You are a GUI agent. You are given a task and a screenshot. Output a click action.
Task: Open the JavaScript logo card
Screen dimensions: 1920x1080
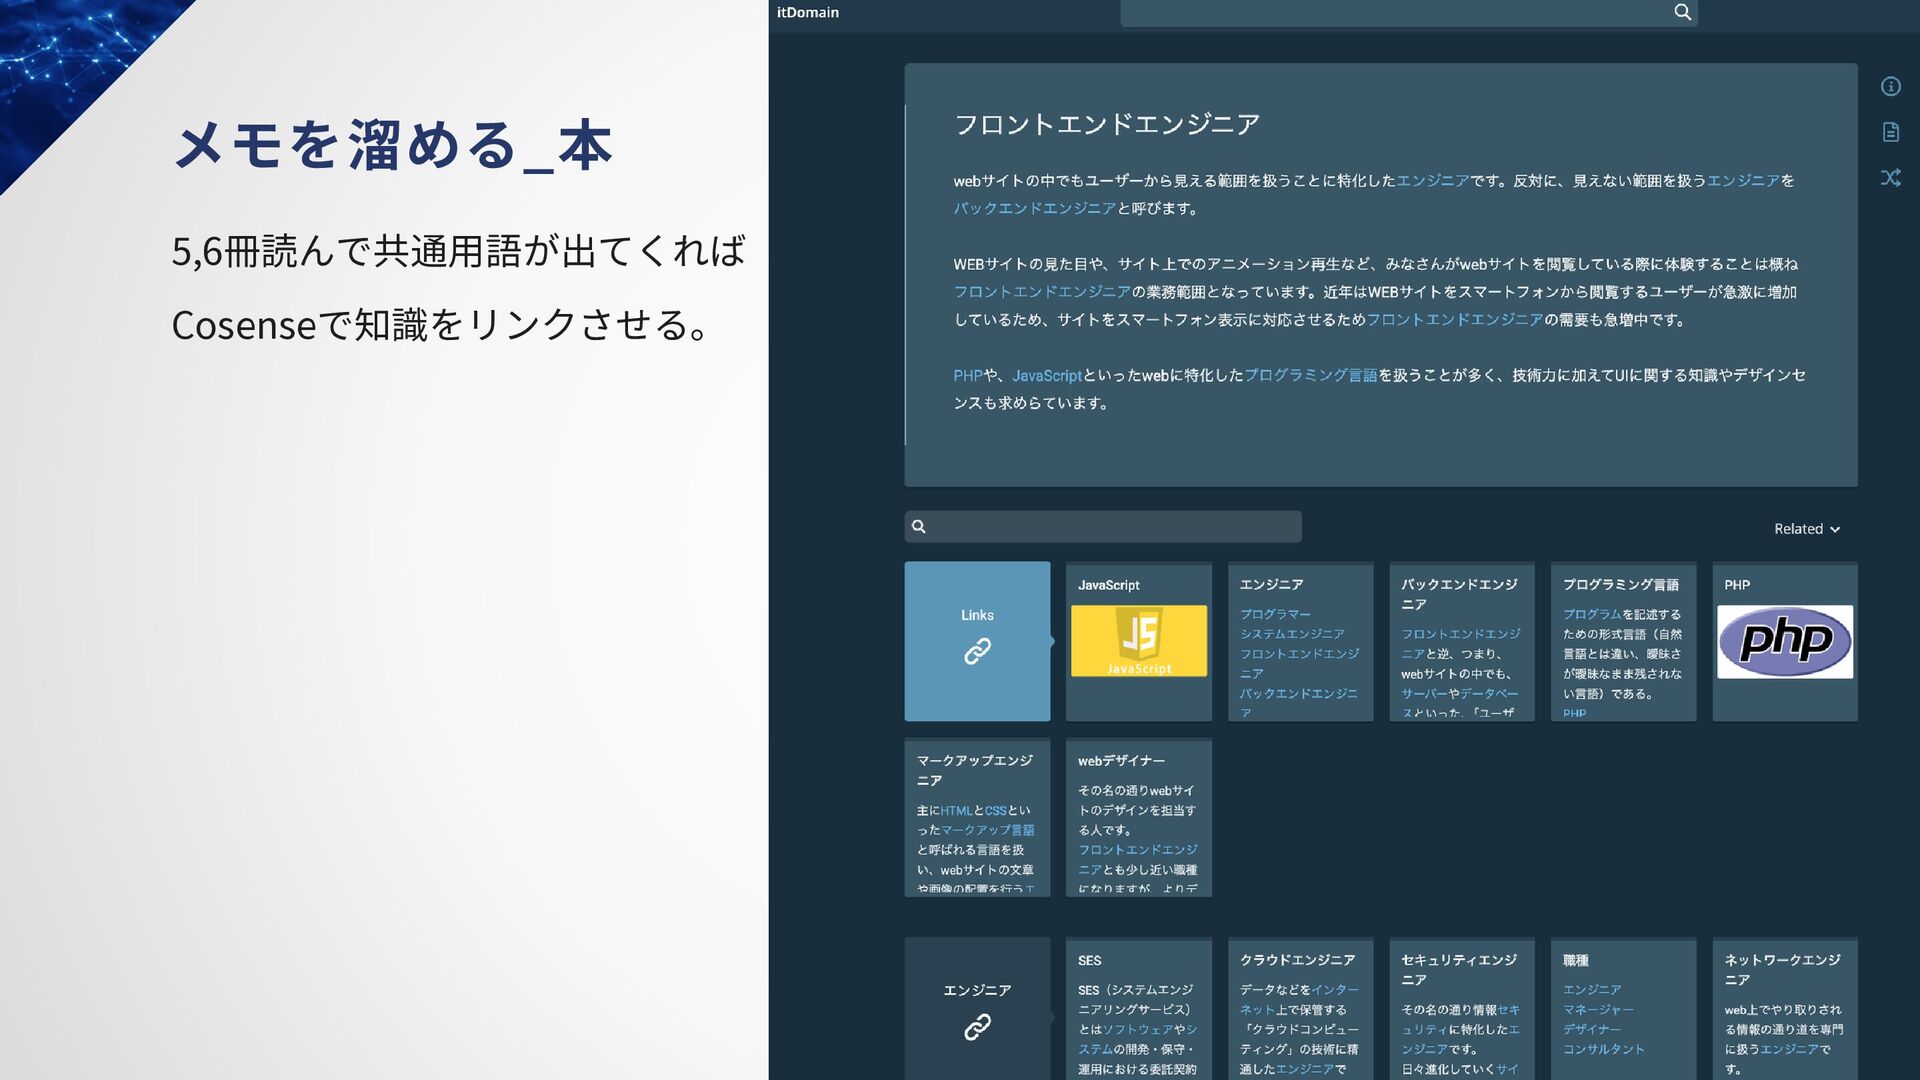click(x=1138, y=641)
